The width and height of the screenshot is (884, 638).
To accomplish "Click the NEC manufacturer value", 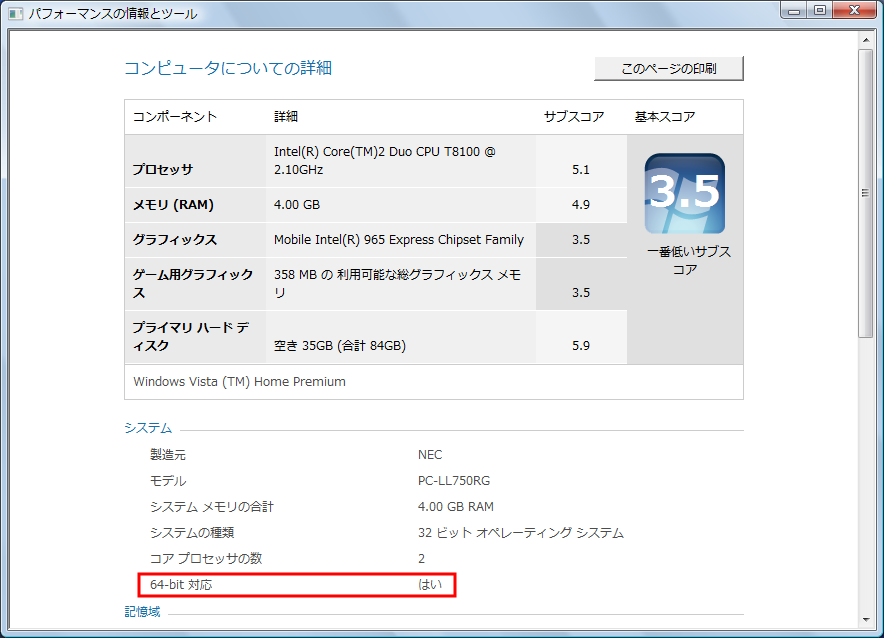I will 430,455.
